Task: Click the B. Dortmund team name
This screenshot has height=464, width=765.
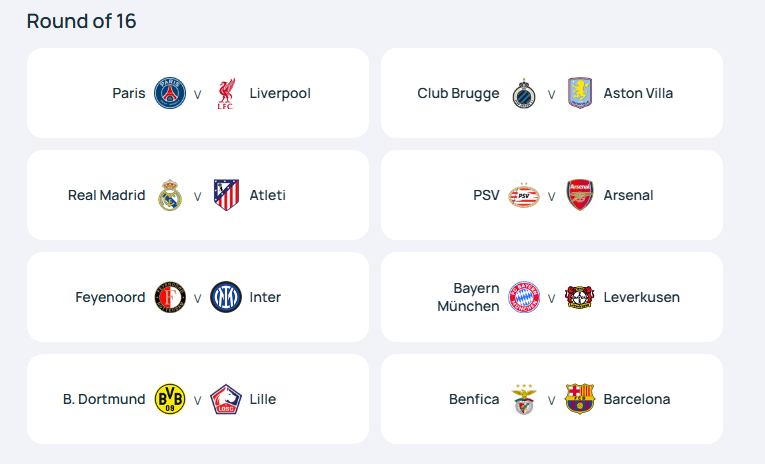Action: coord(104,399)
